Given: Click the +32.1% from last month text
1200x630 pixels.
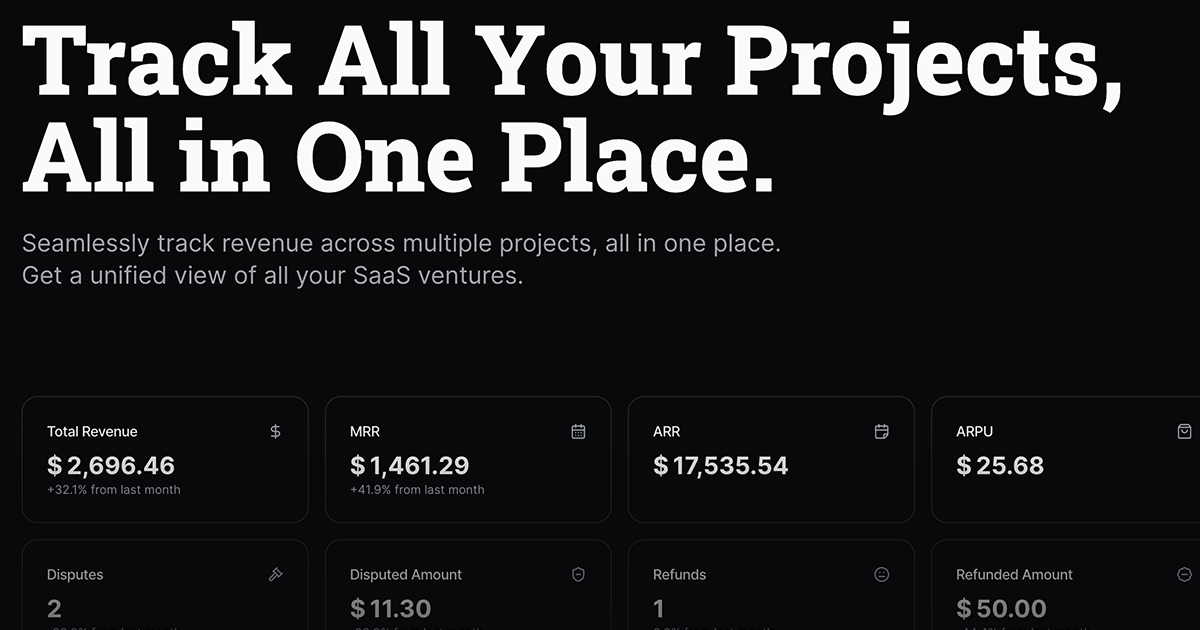Looking at the screenshot, I should click(x=114, y=490).
